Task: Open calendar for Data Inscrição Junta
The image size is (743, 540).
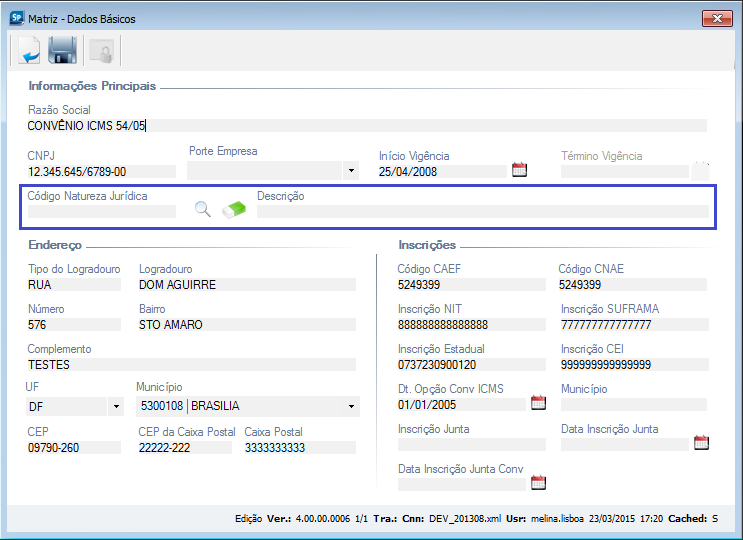Action: click(x=701, y=443)
